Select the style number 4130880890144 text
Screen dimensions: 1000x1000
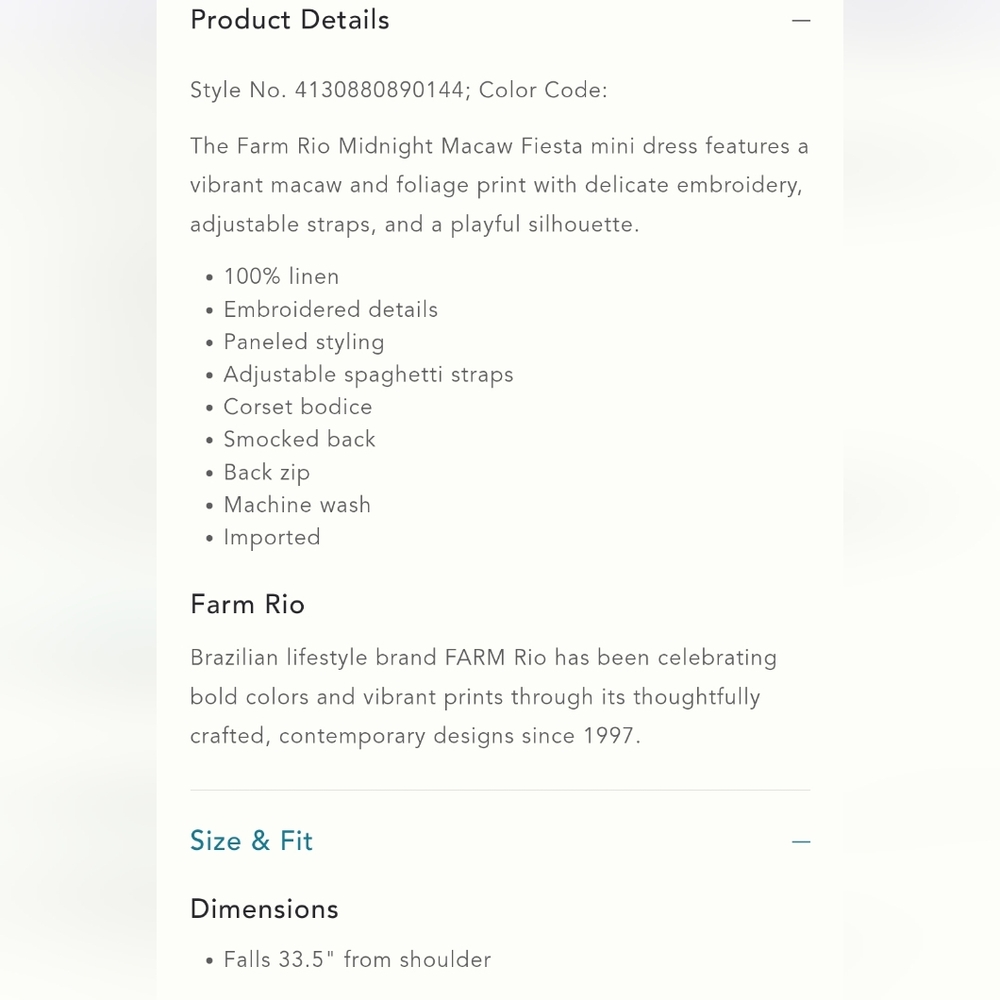pyautogui.click(x=379, y=90)
